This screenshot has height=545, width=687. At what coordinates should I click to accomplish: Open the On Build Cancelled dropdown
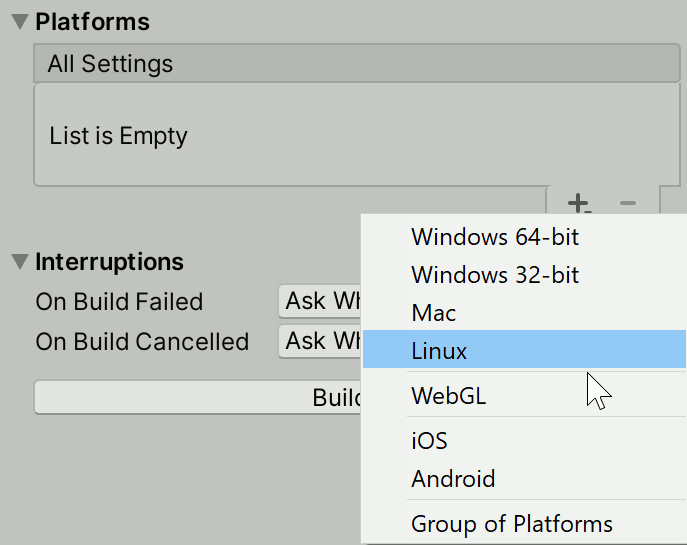pyautogui.click(x=320, y=341)
